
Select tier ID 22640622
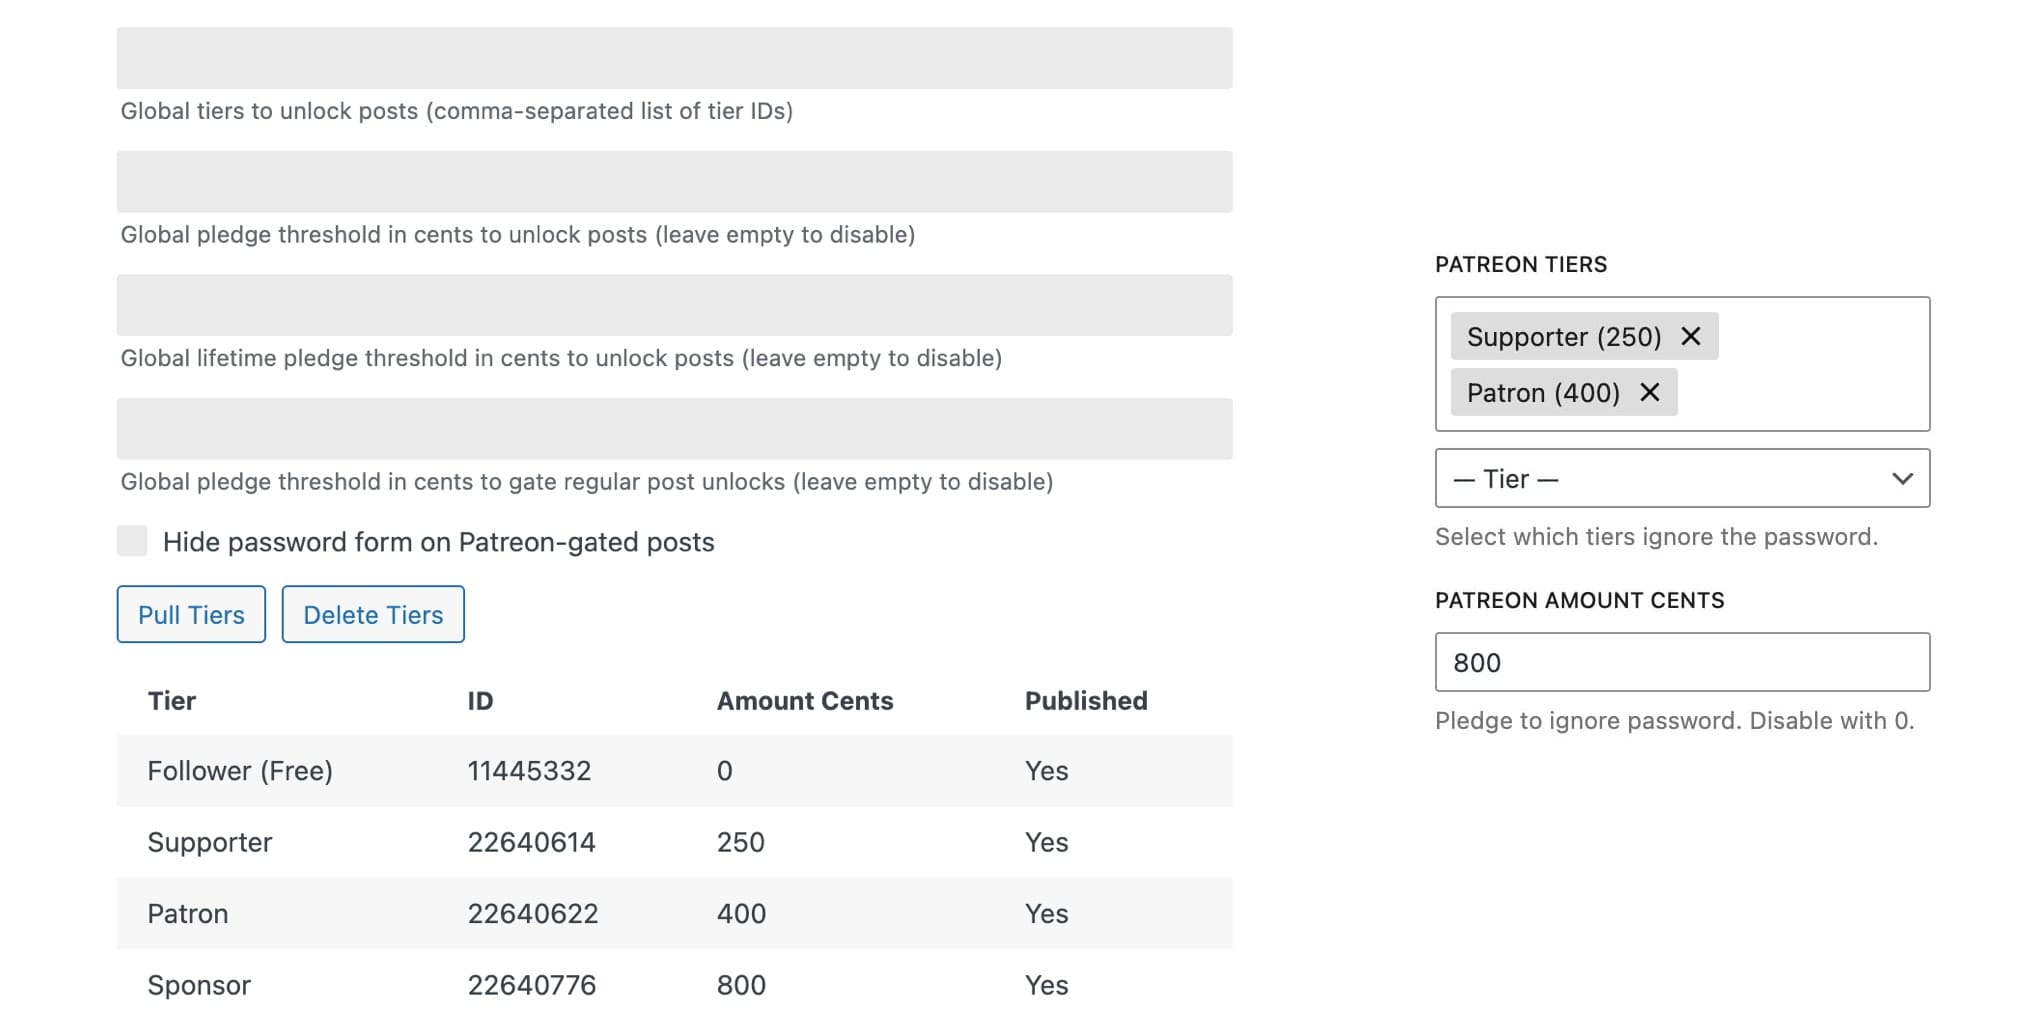pyautogui.click(x=533, y=914)
